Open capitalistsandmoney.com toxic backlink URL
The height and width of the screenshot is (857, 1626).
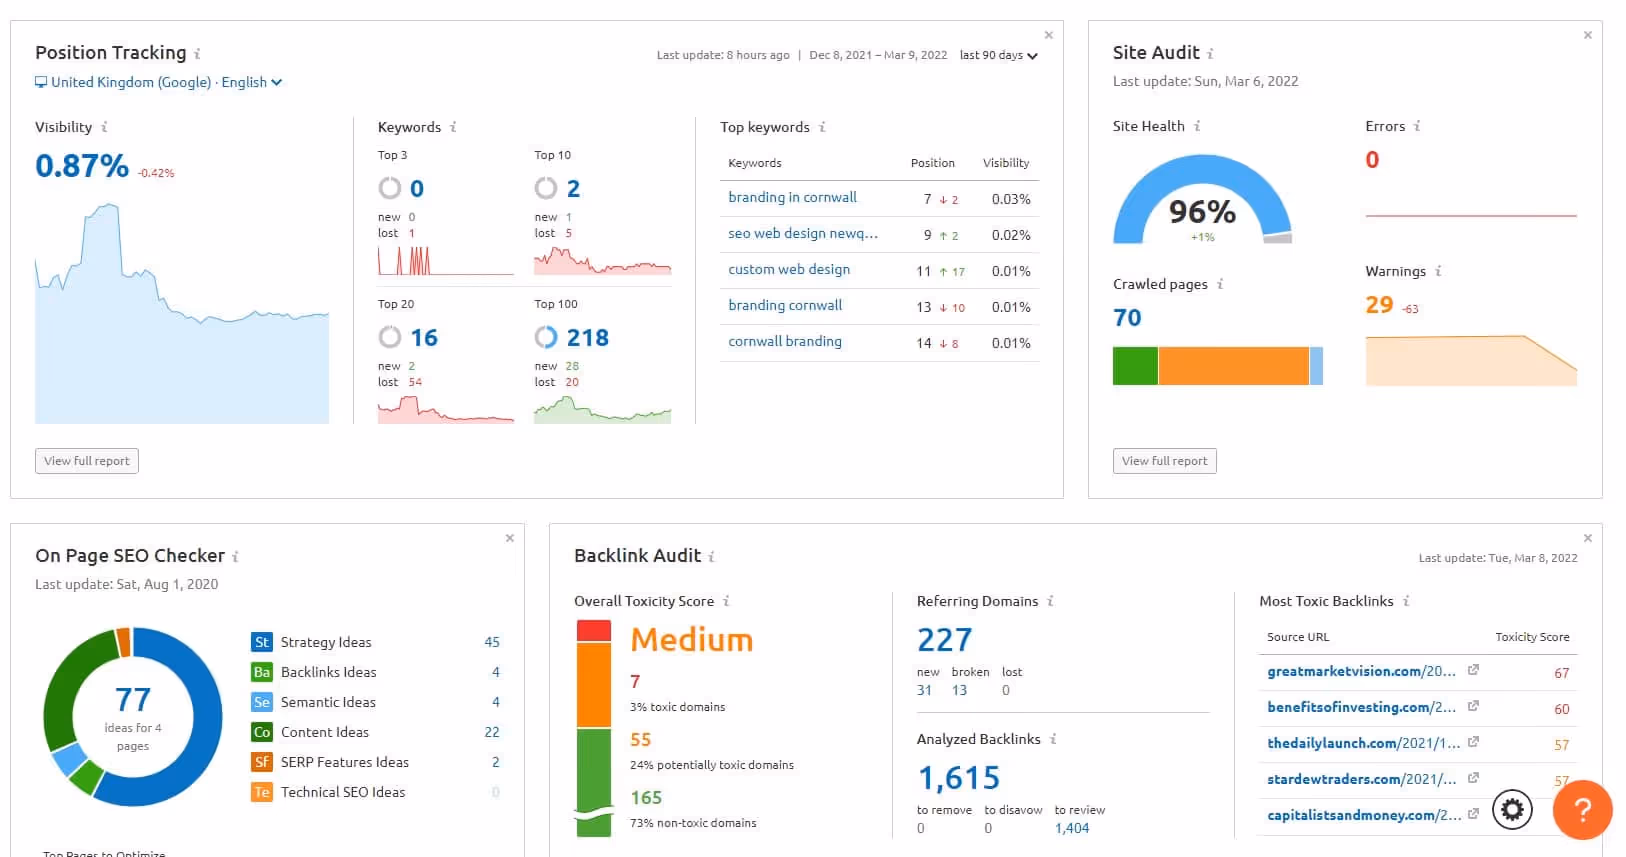[1364, 815]
